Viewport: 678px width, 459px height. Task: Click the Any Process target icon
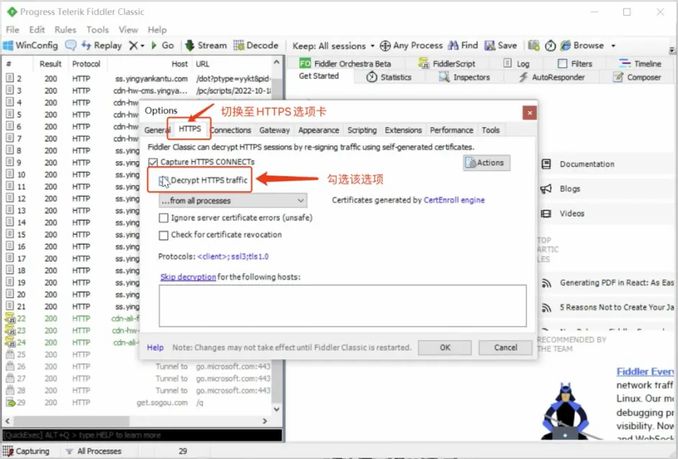385,45
